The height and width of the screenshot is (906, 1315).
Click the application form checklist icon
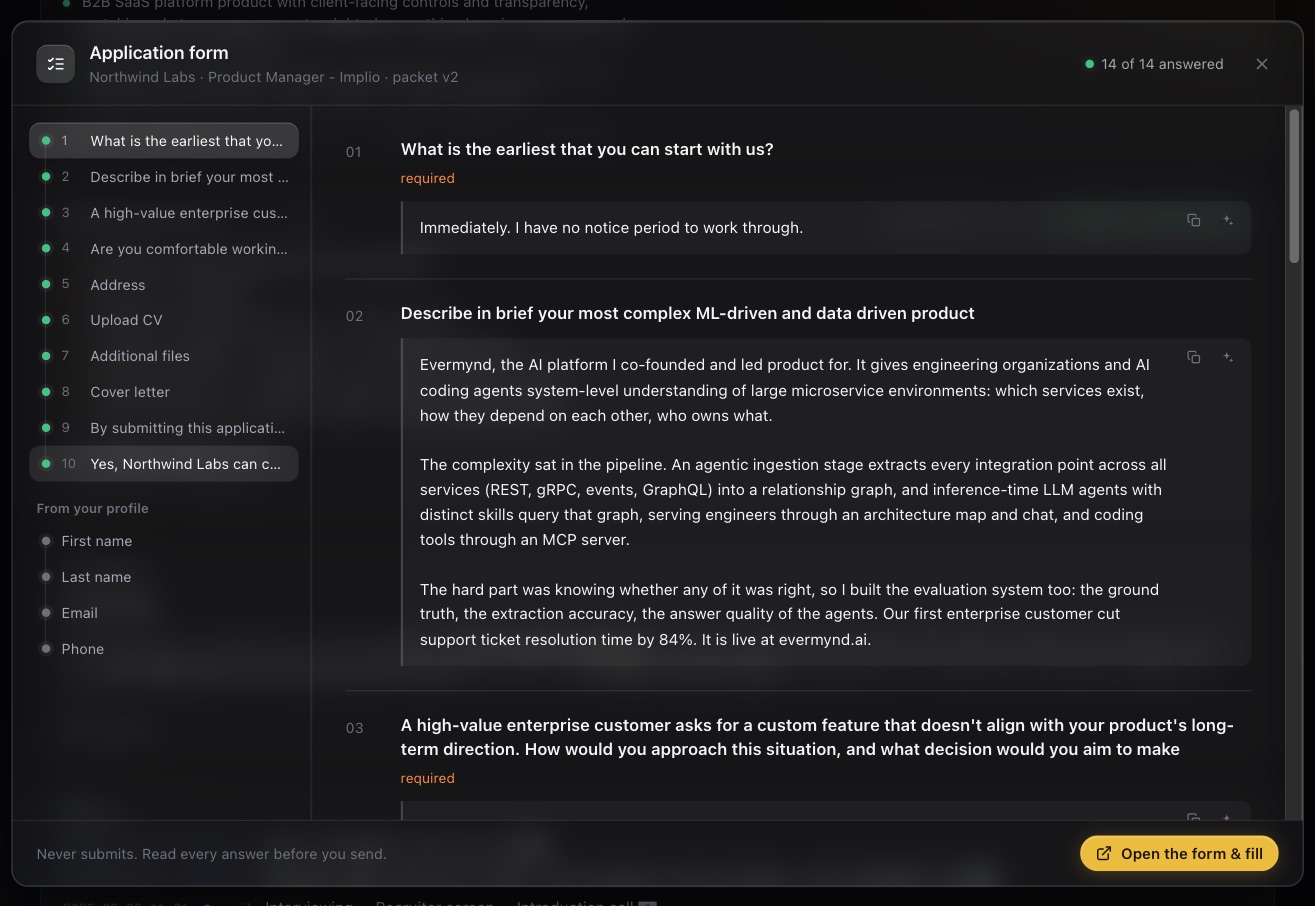[56, 64]
